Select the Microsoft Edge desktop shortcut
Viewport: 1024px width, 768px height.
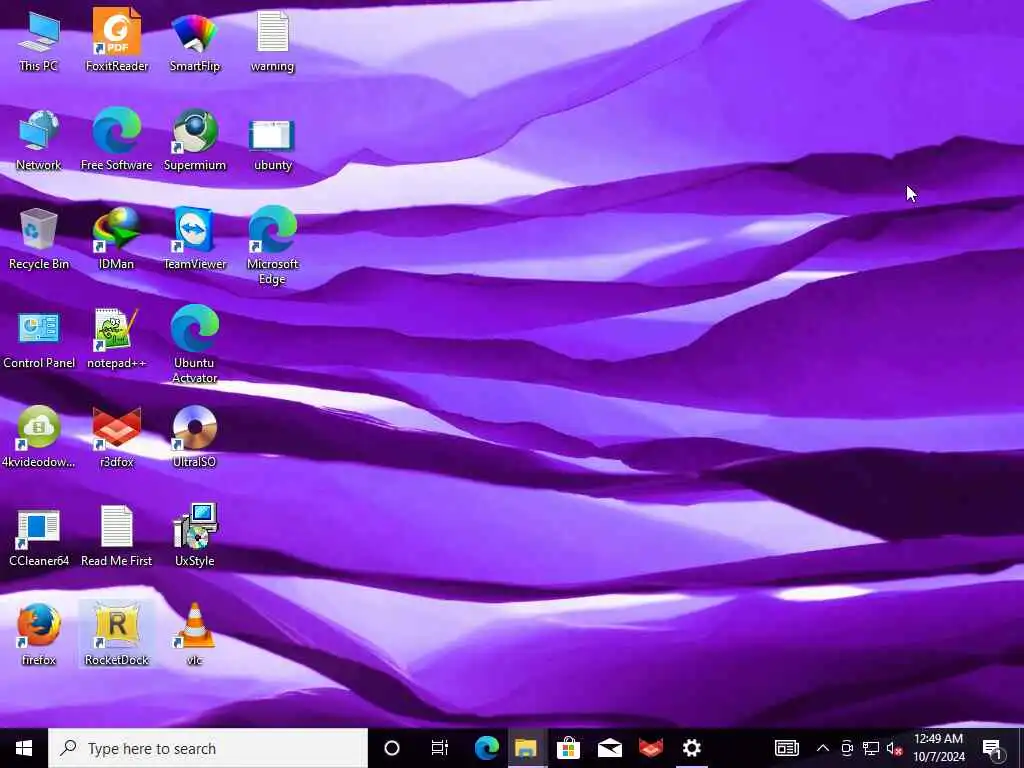point(272,246)
